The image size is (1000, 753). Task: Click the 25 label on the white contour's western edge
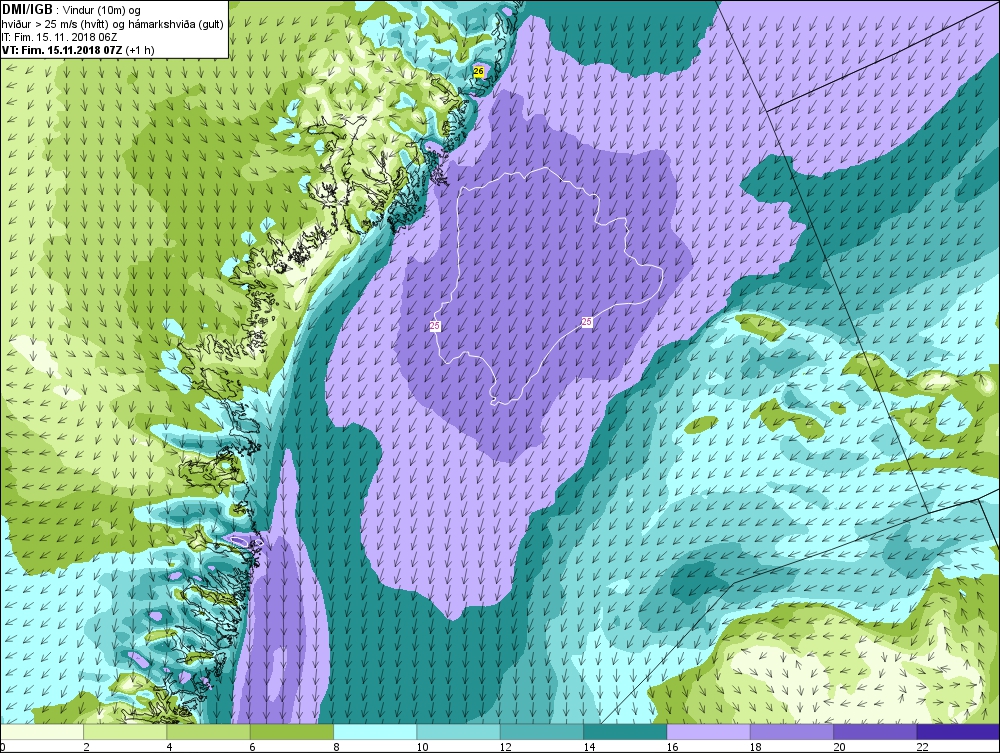tap(435, 326)
